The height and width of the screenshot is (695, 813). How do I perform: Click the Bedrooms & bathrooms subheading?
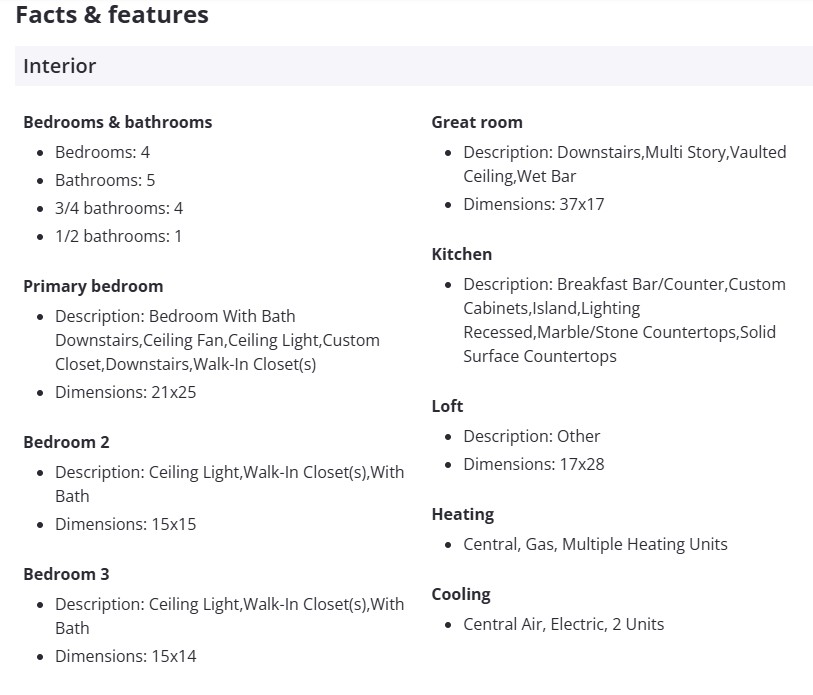click(x=117, y=122)
